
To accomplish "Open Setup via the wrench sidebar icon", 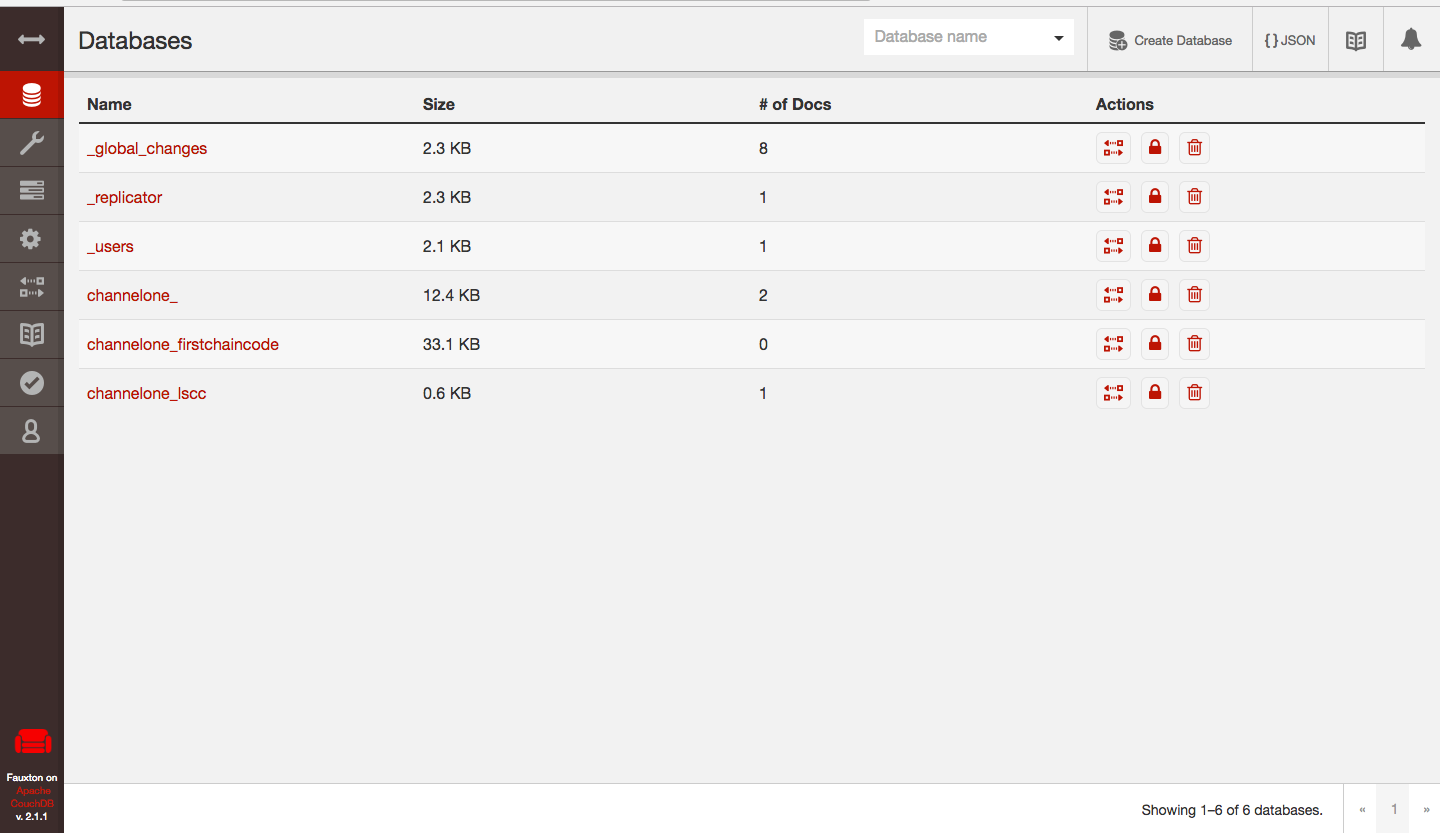I will (x=31, y=144).
